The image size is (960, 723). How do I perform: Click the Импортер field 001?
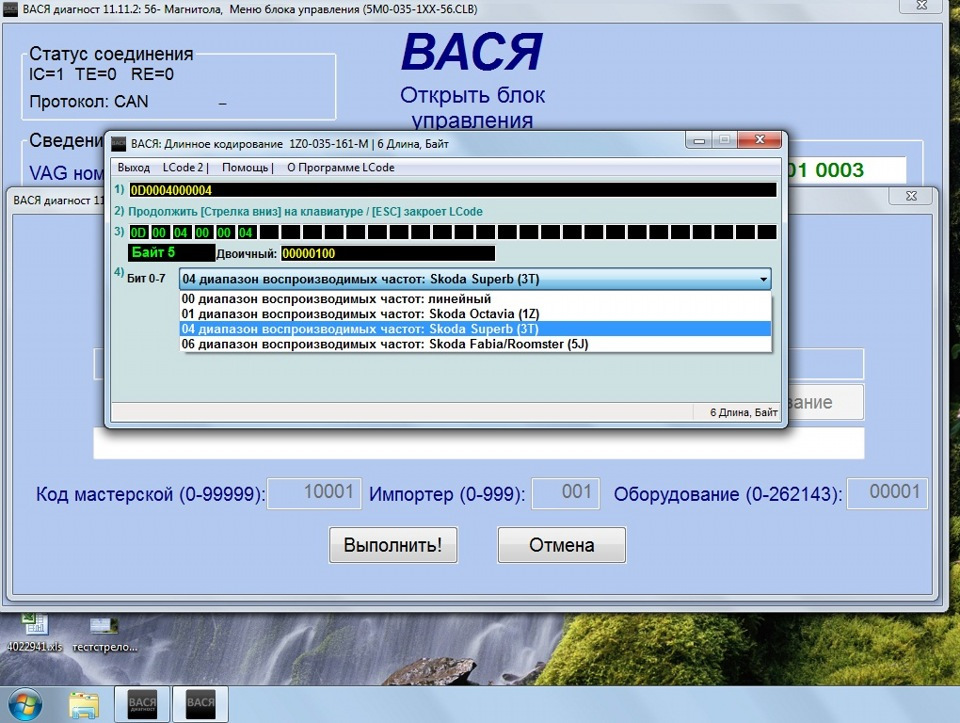(x=566, y=493)
